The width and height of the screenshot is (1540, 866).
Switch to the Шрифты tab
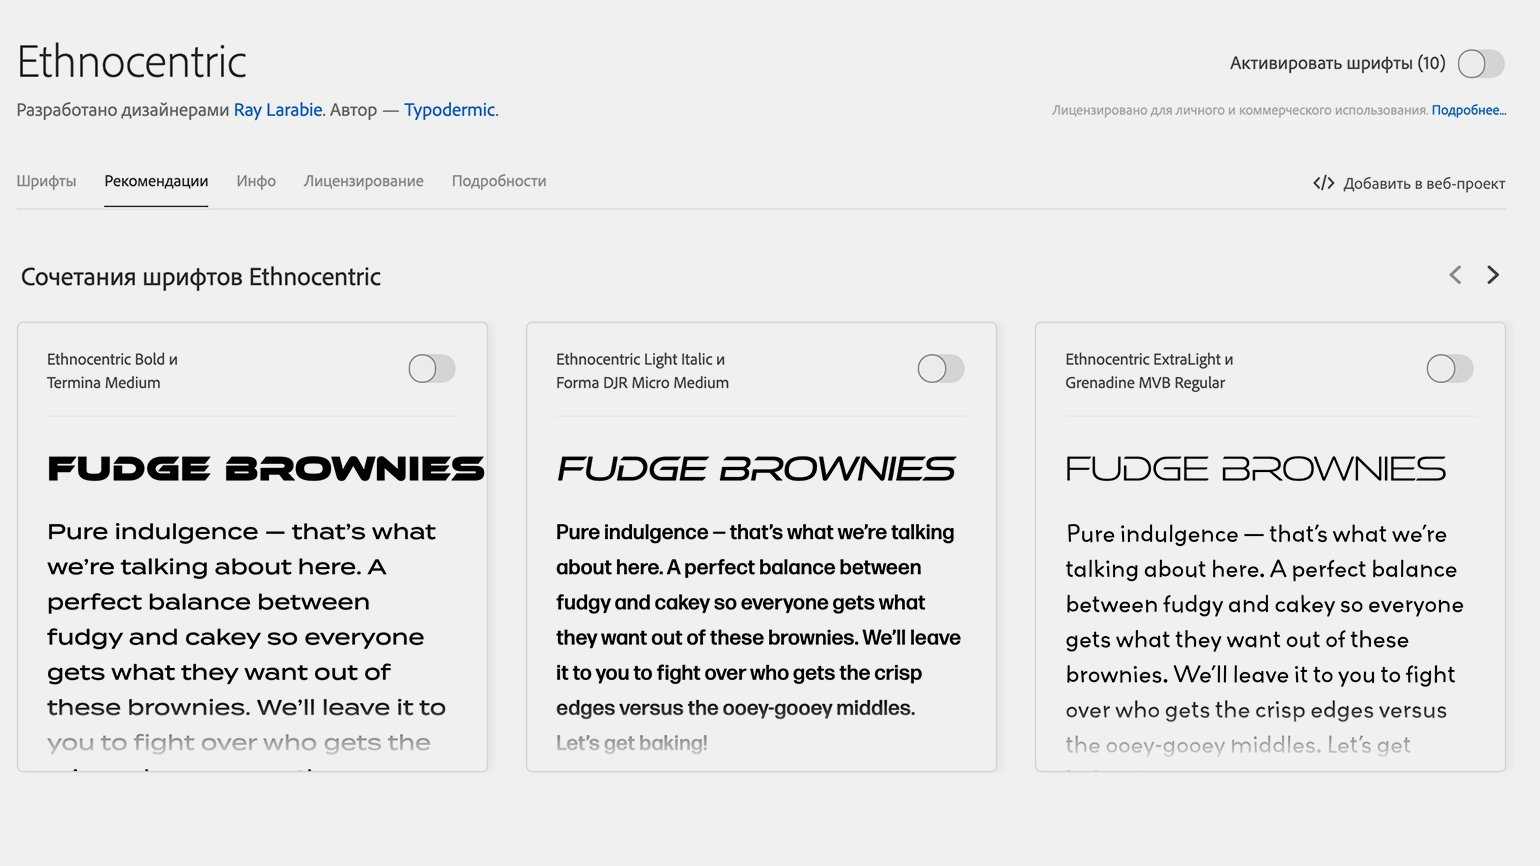(46, 181)
